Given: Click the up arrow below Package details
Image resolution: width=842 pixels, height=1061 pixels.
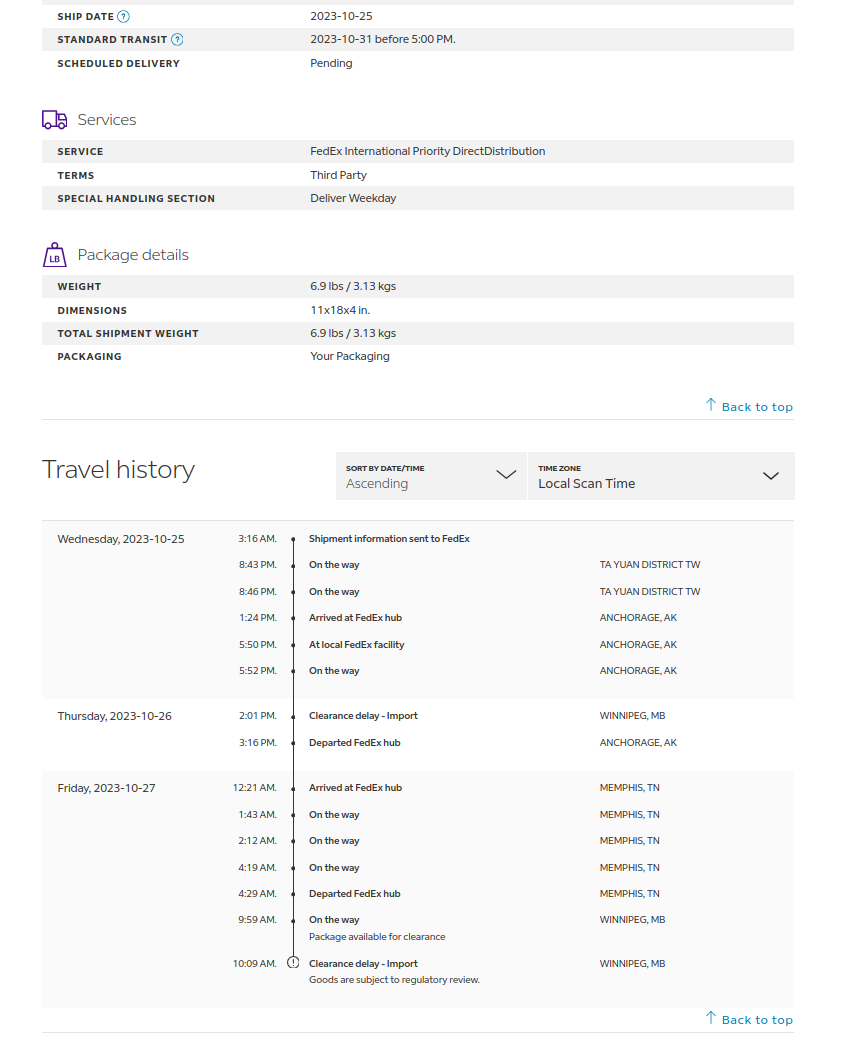Looking at the screenshot, I should (x=711, y=405).
